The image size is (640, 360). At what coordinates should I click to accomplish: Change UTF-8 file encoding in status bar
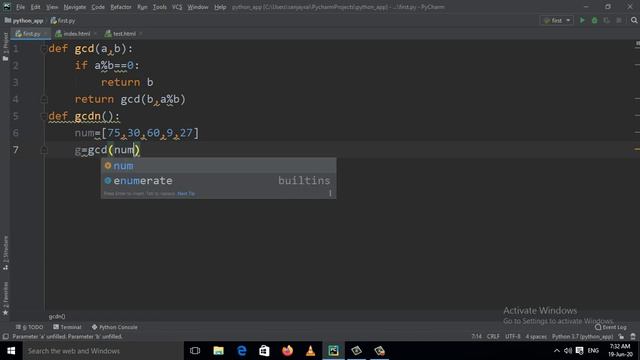(x=513, y=337)
